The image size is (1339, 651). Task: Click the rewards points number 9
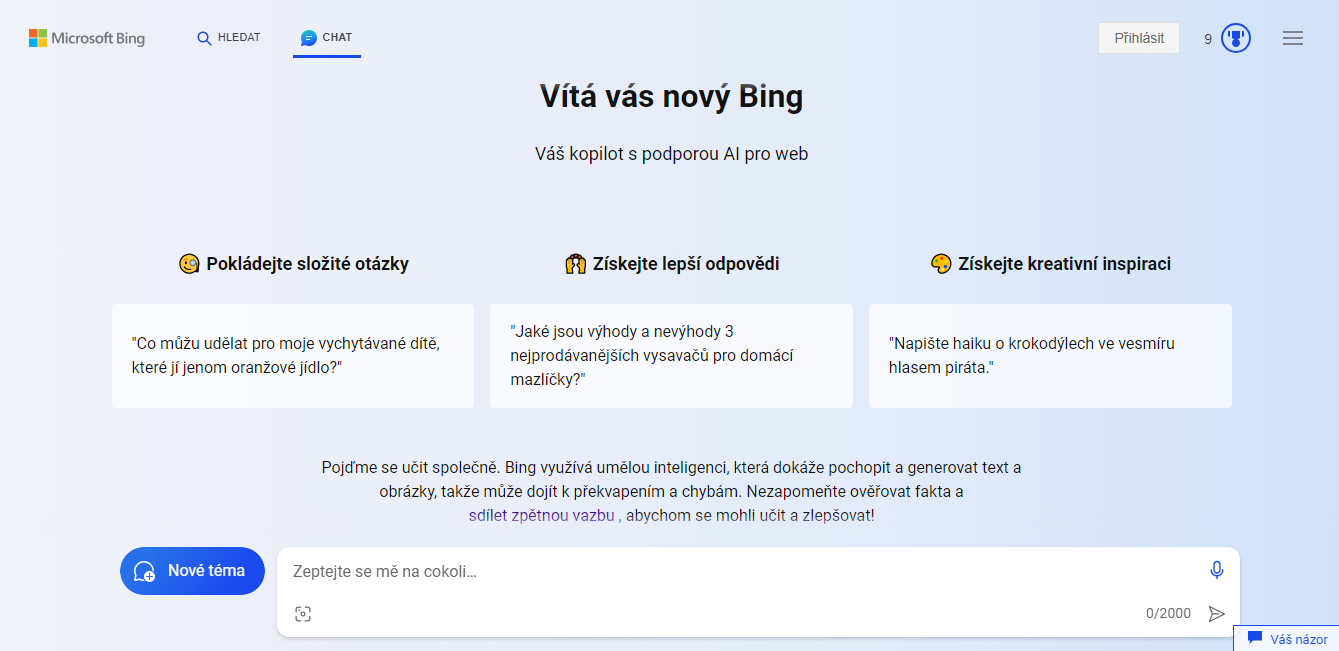tap(1208, 39)
